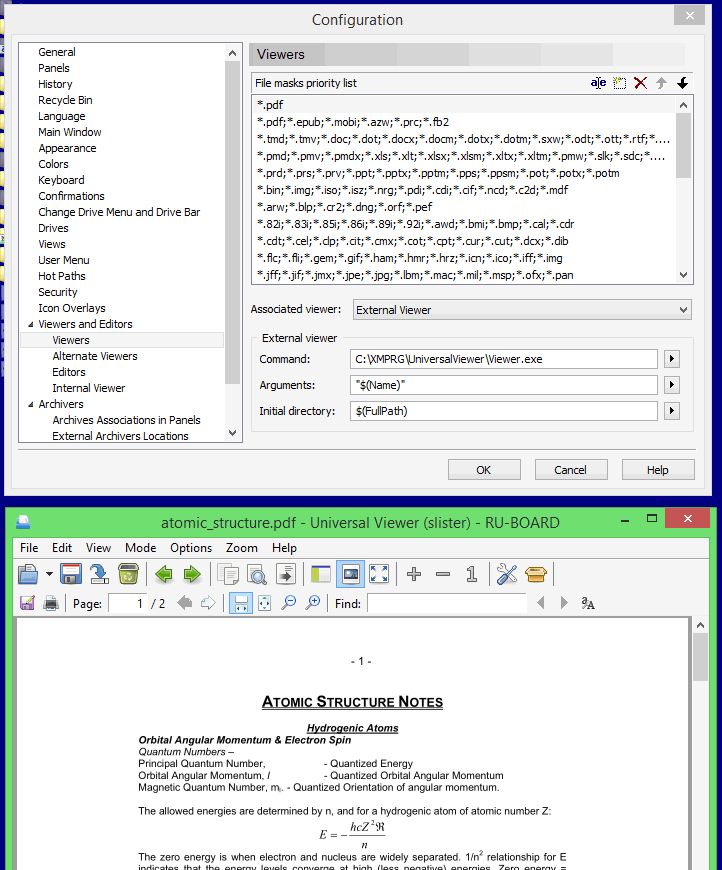Viewport: 722px width, 870px height.
Task: Open Edit menu in Universal Viewer
Action: coord(62,548)
